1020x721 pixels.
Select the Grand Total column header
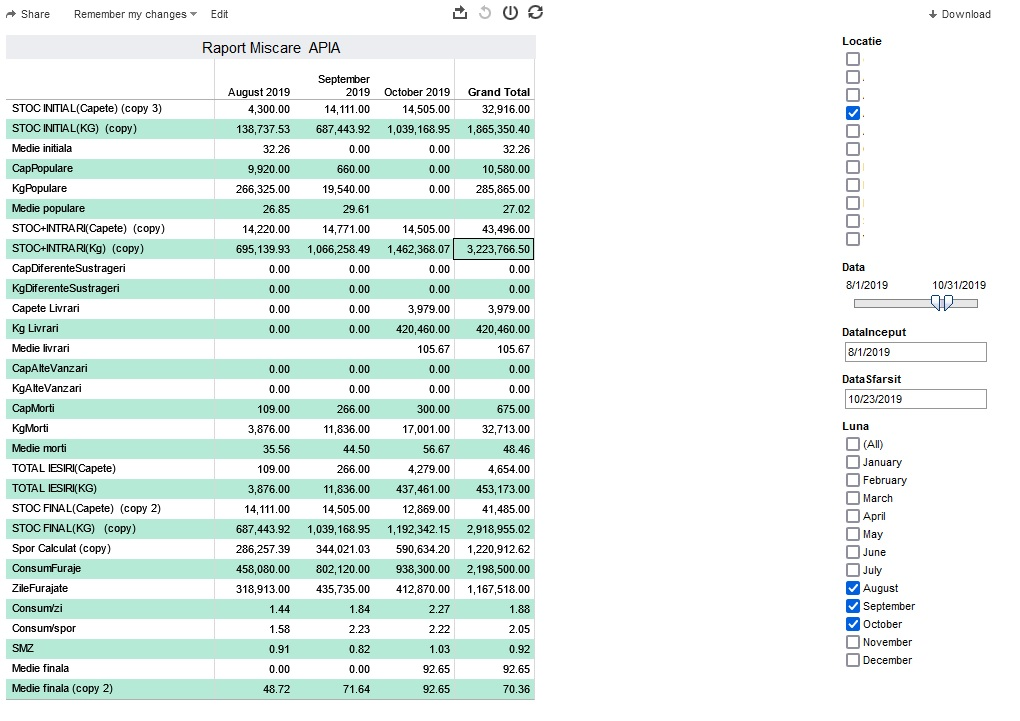[x=498, y=92]
